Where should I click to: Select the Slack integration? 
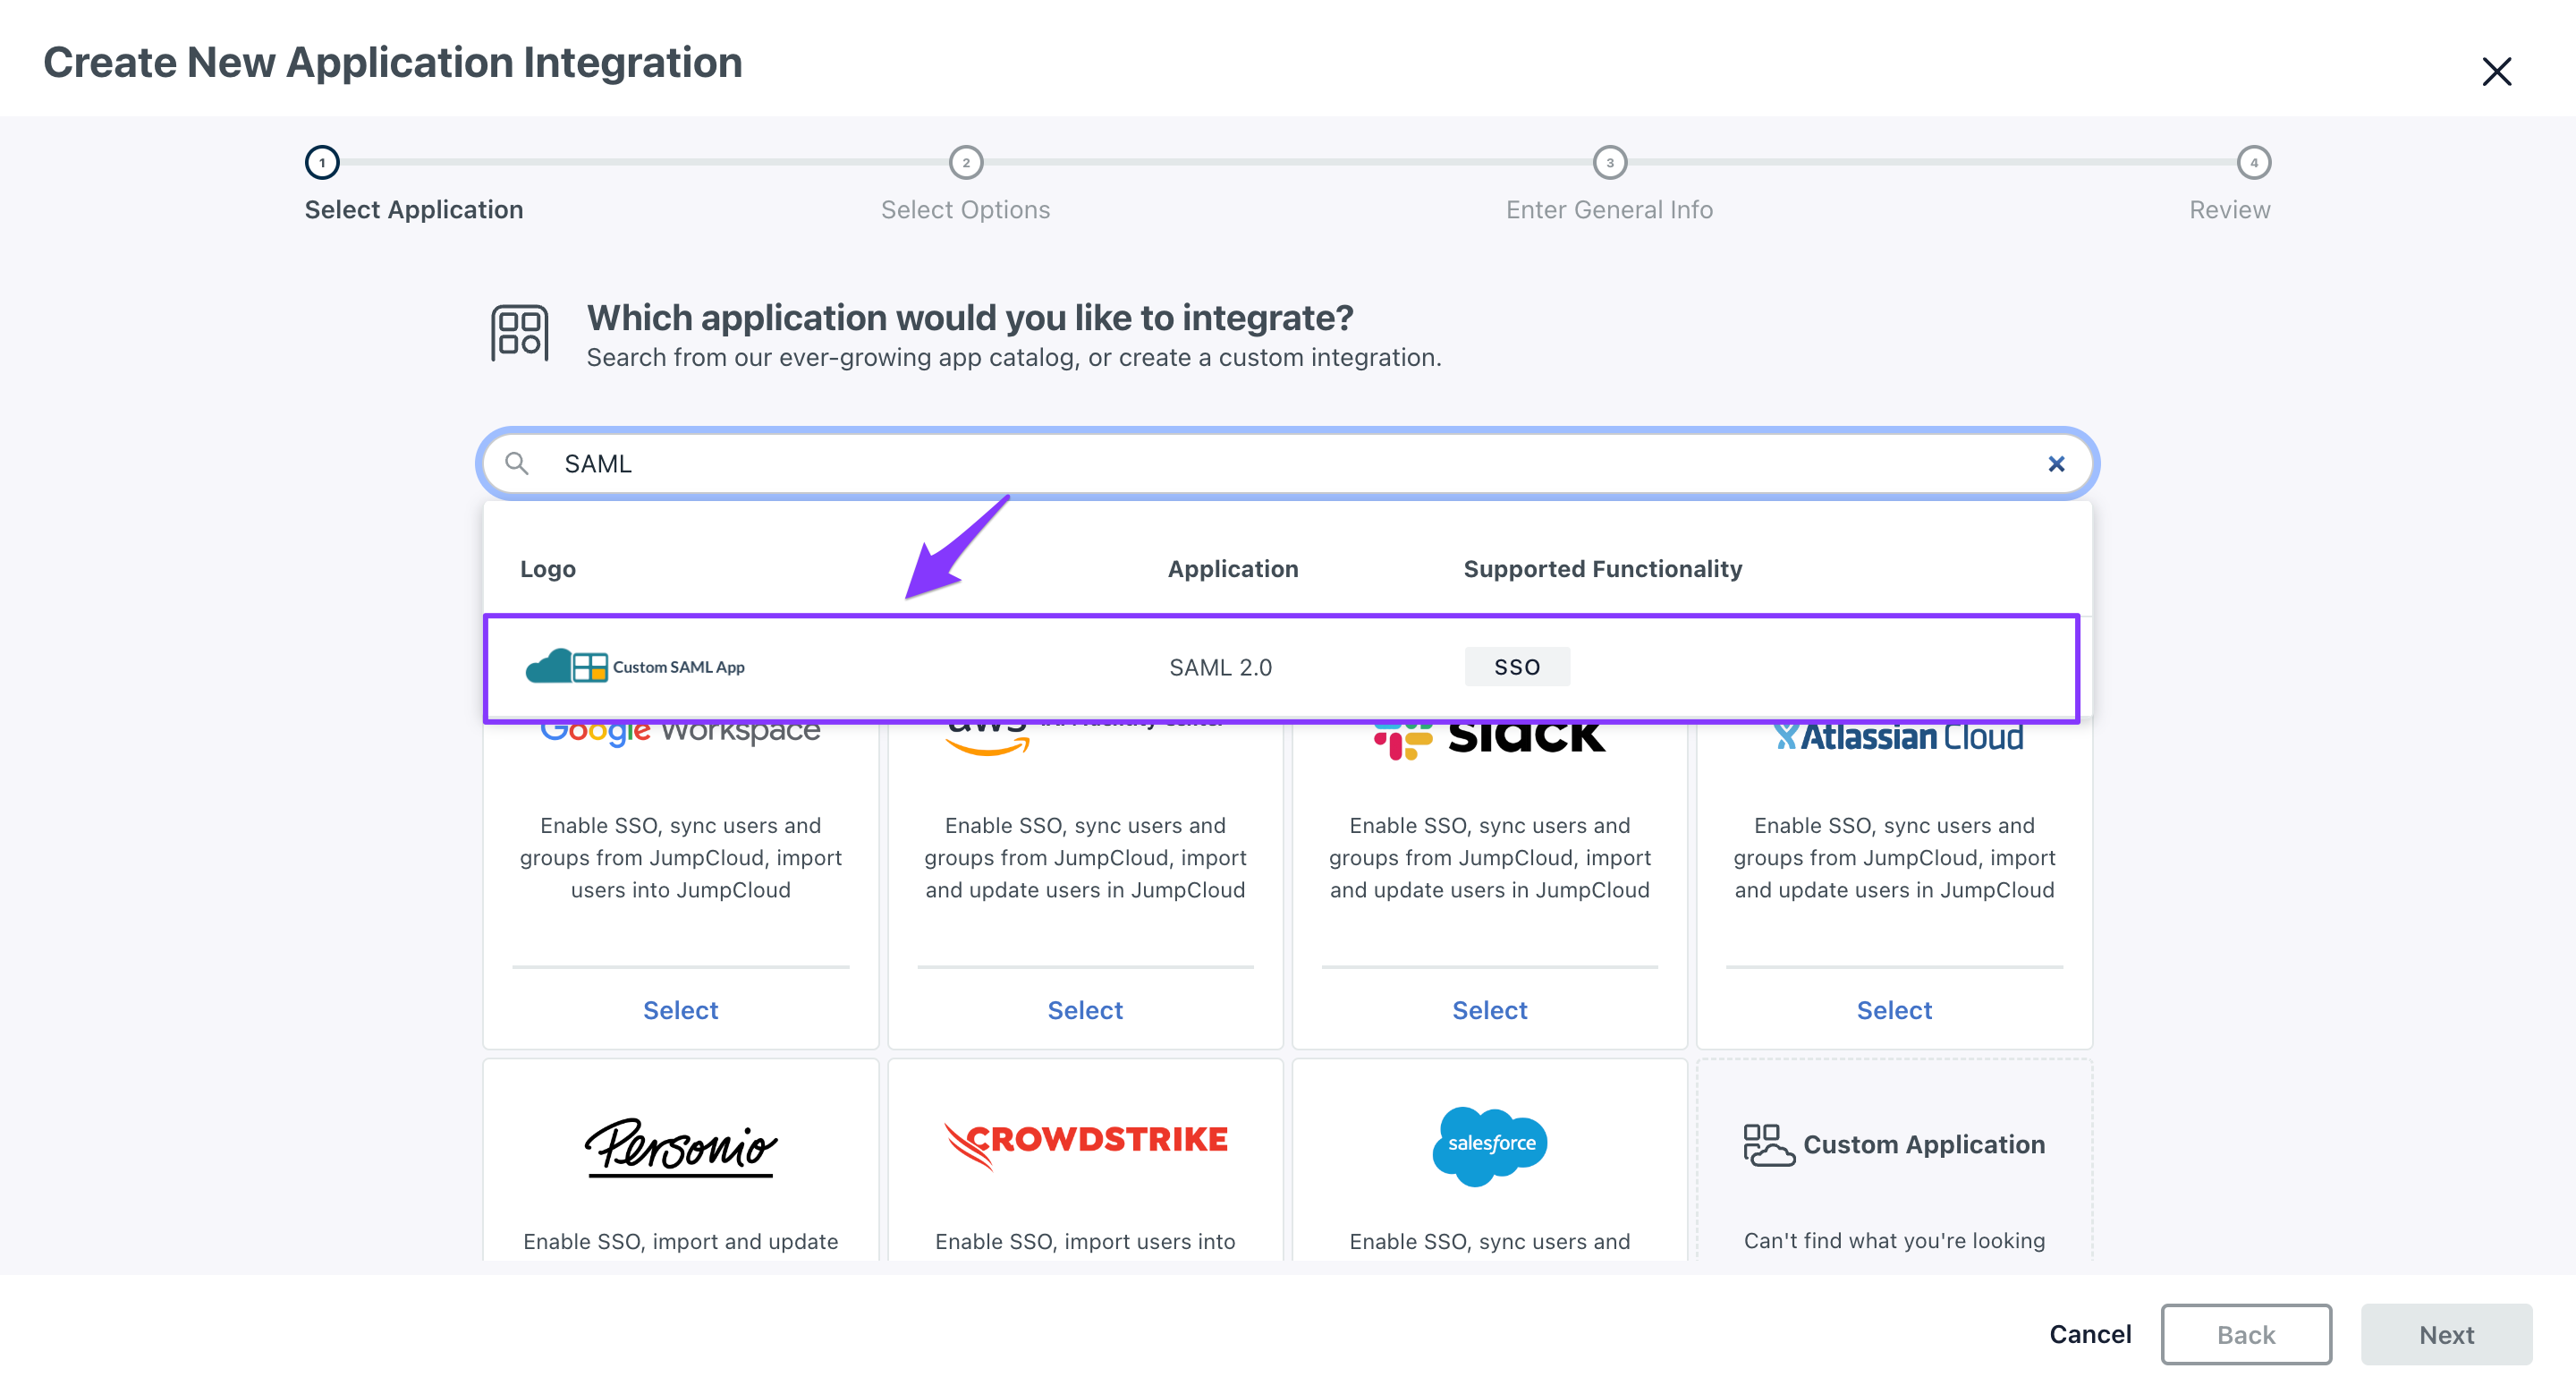tap(1489, 1010)
